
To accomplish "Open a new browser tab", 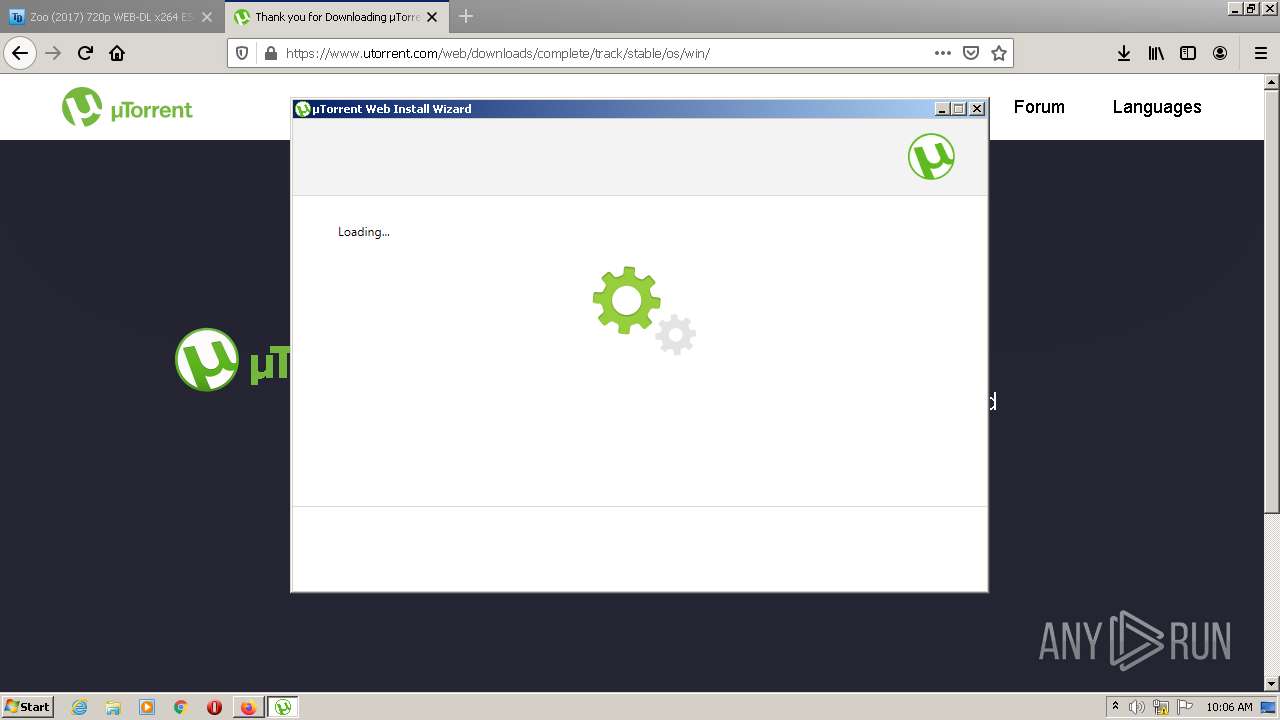I will 466,17.
